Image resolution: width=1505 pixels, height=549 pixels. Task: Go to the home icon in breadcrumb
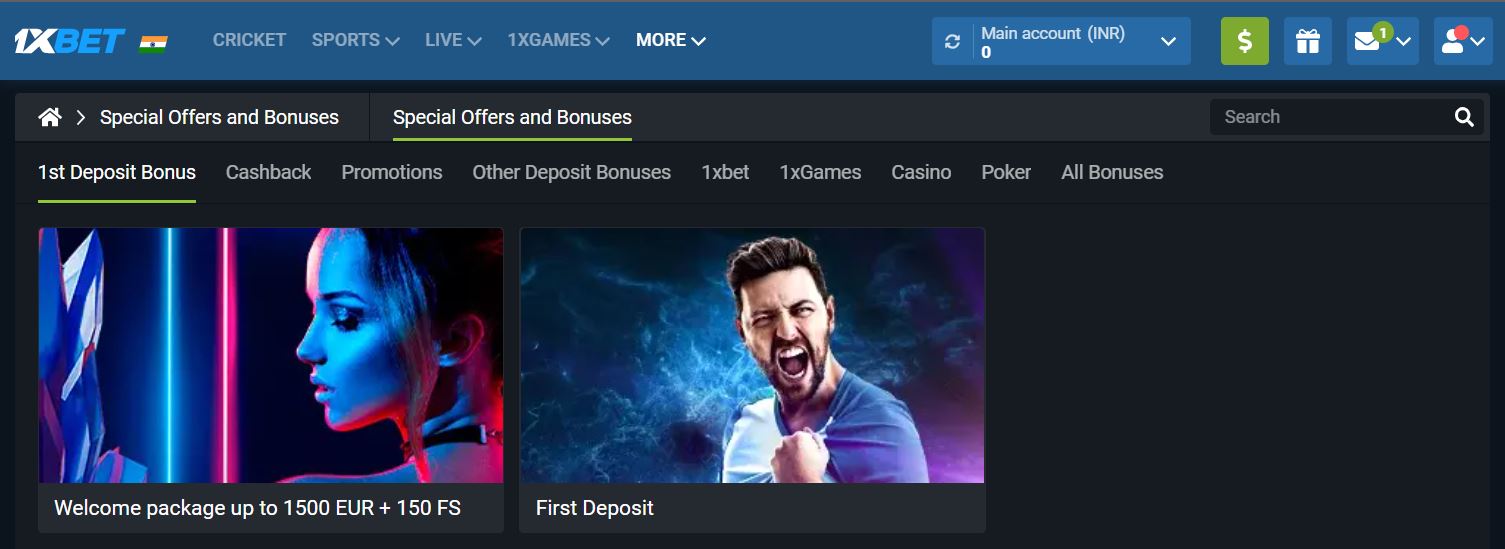[50, 117]
